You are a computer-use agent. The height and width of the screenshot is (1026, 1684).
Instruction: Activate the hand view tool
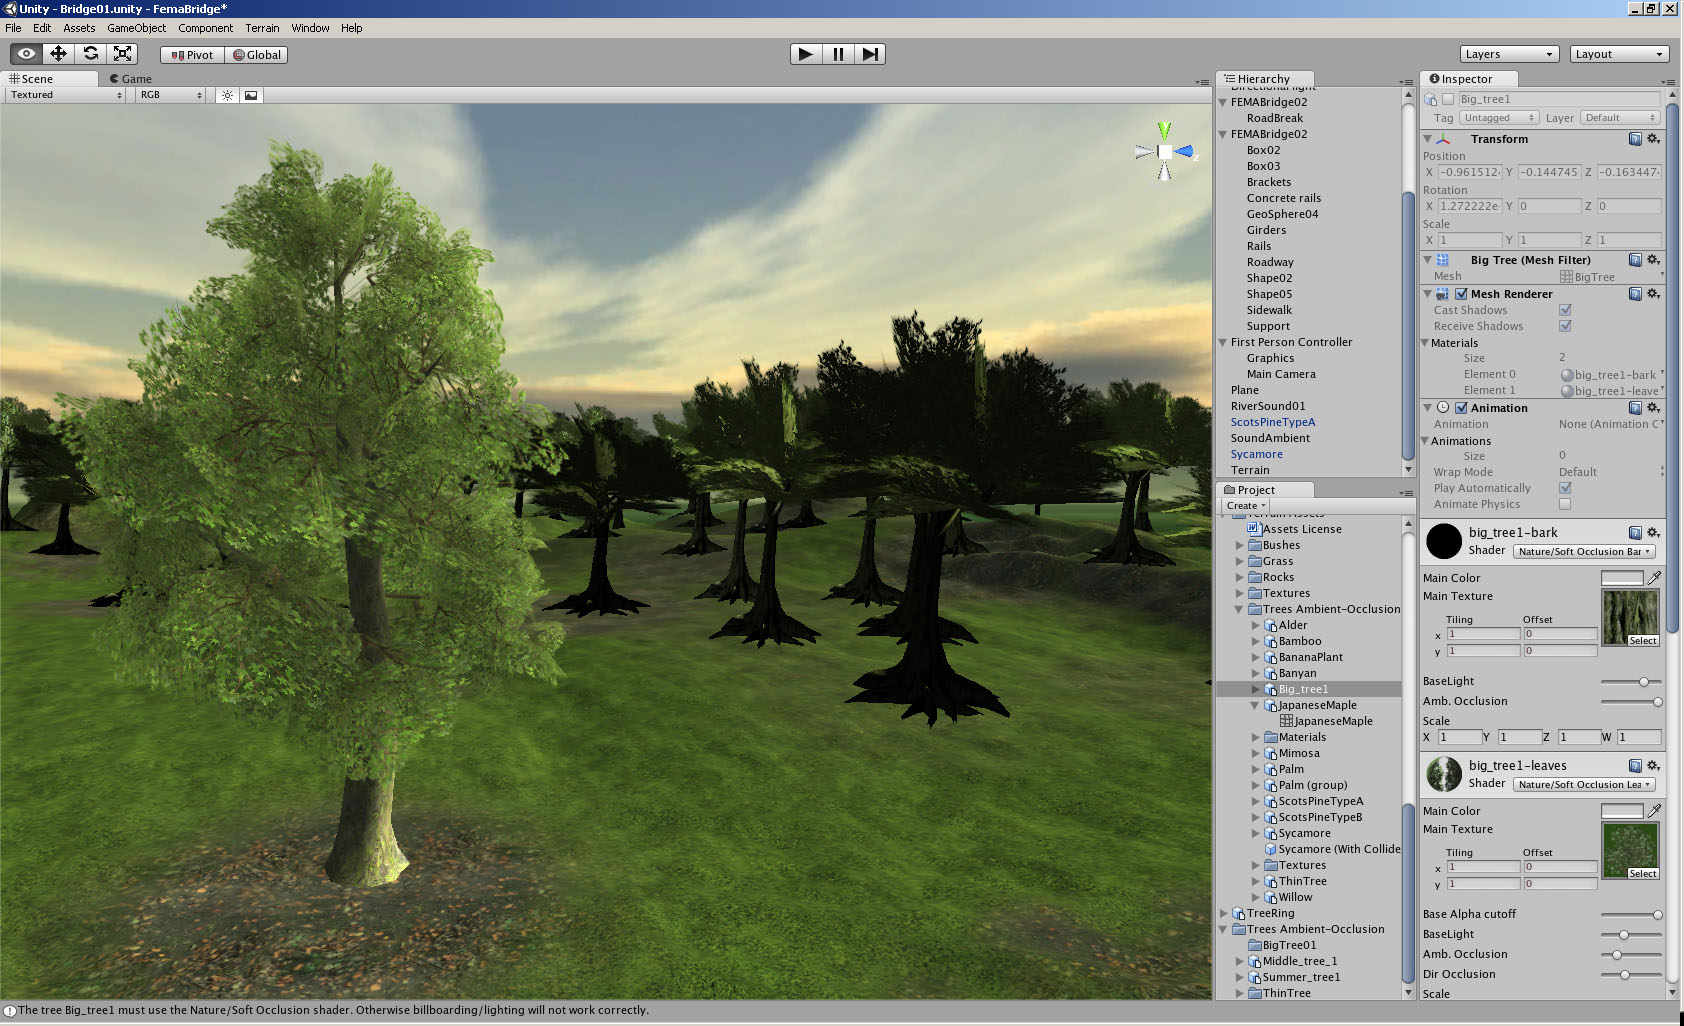(25, 54)
